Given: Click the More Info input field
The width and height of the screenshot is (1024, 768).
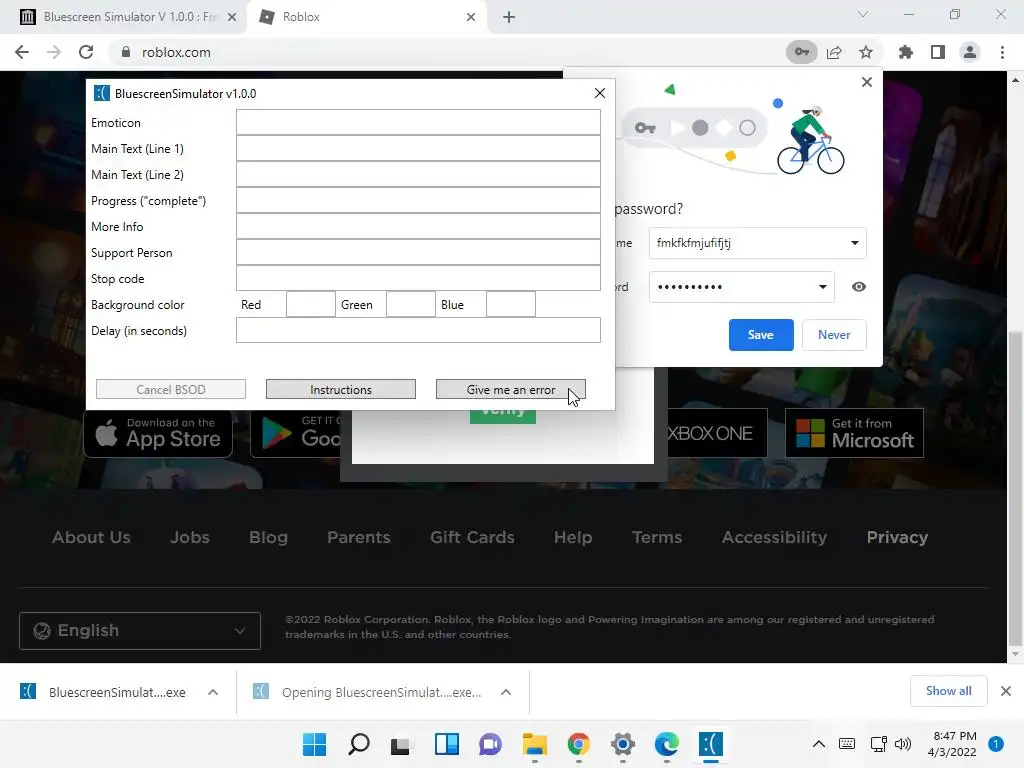Looking at the screenshot, I should [x=418, y=226].
